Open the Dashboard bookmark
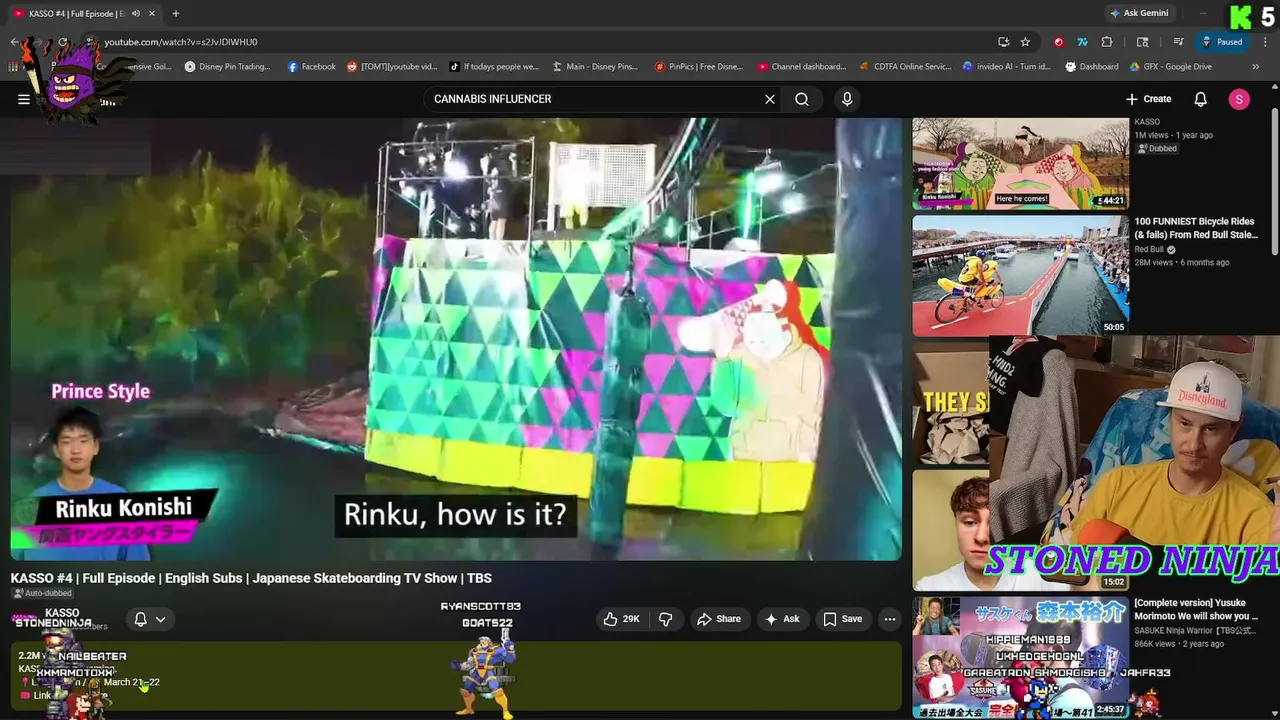 pyautogui.click(x=1092, y=67)
